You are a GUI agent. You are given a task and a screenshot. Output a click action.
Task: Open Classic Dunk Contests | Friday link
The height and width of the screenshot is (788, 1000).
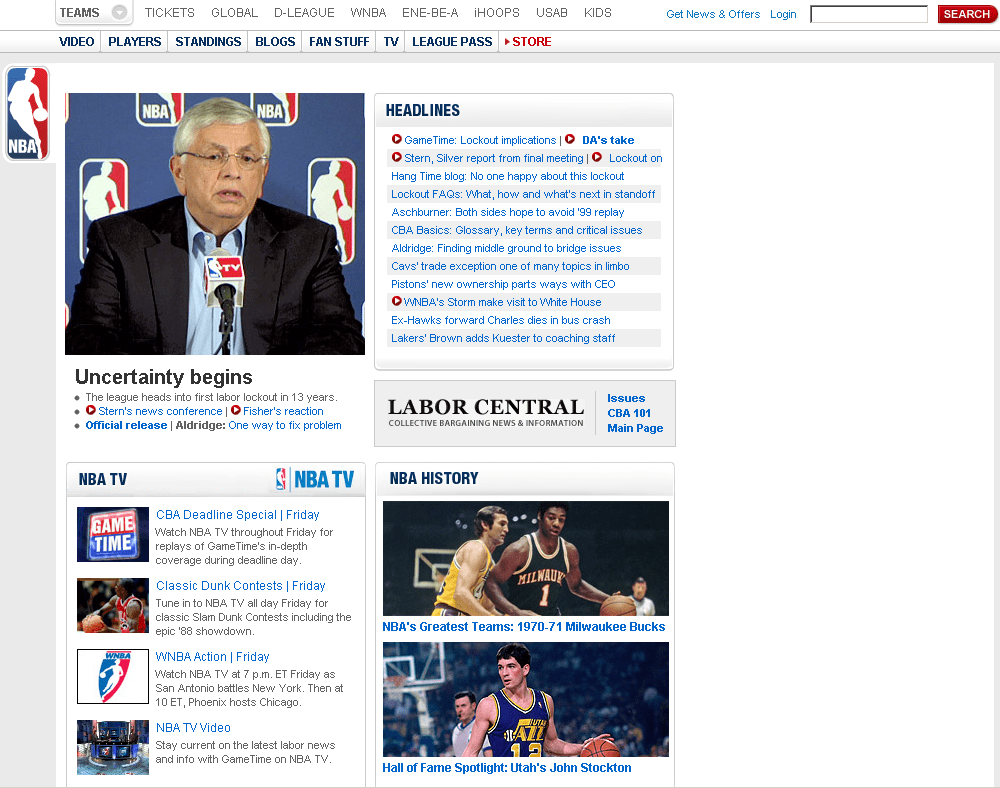(240, 585)
